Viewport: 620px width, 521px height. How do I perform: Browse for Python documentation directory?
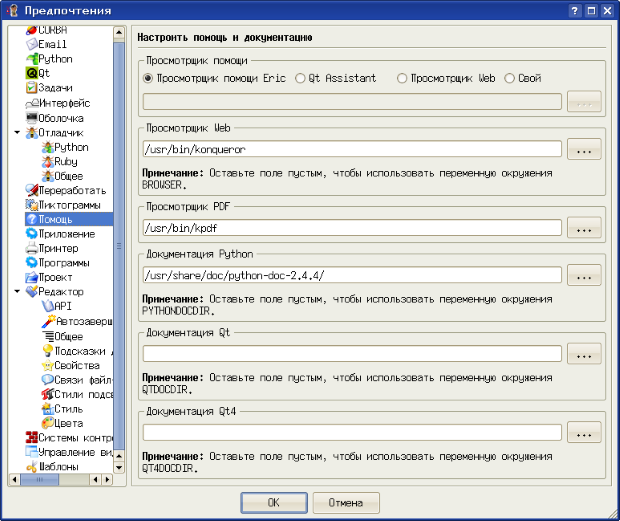pyautogui.click(x=583, y=275)
